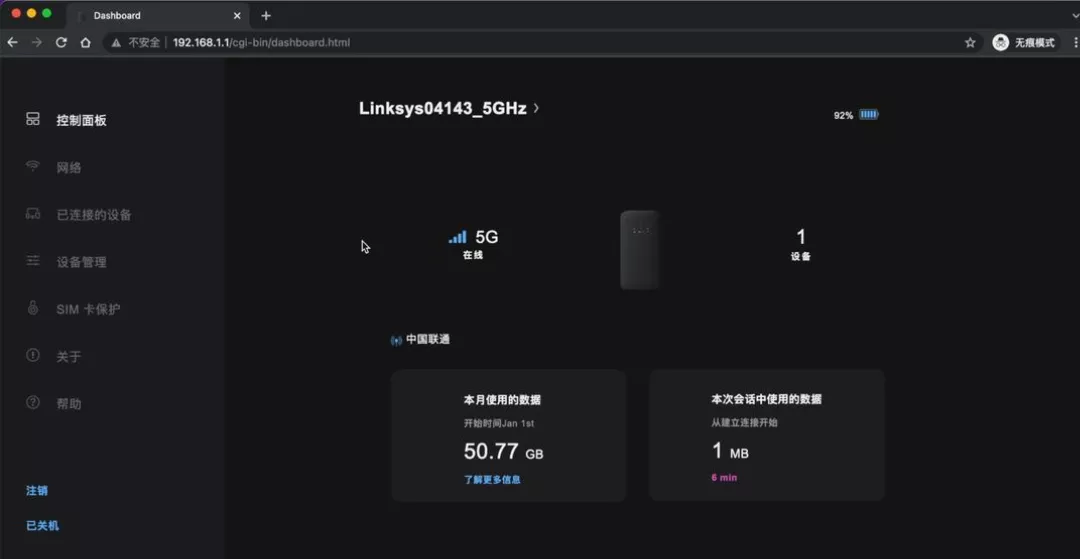The height and width of the screenshot is (559, 1080).
Task: Open the 控制面板 dashboard icon in sidebar
Action: [32, 119]
